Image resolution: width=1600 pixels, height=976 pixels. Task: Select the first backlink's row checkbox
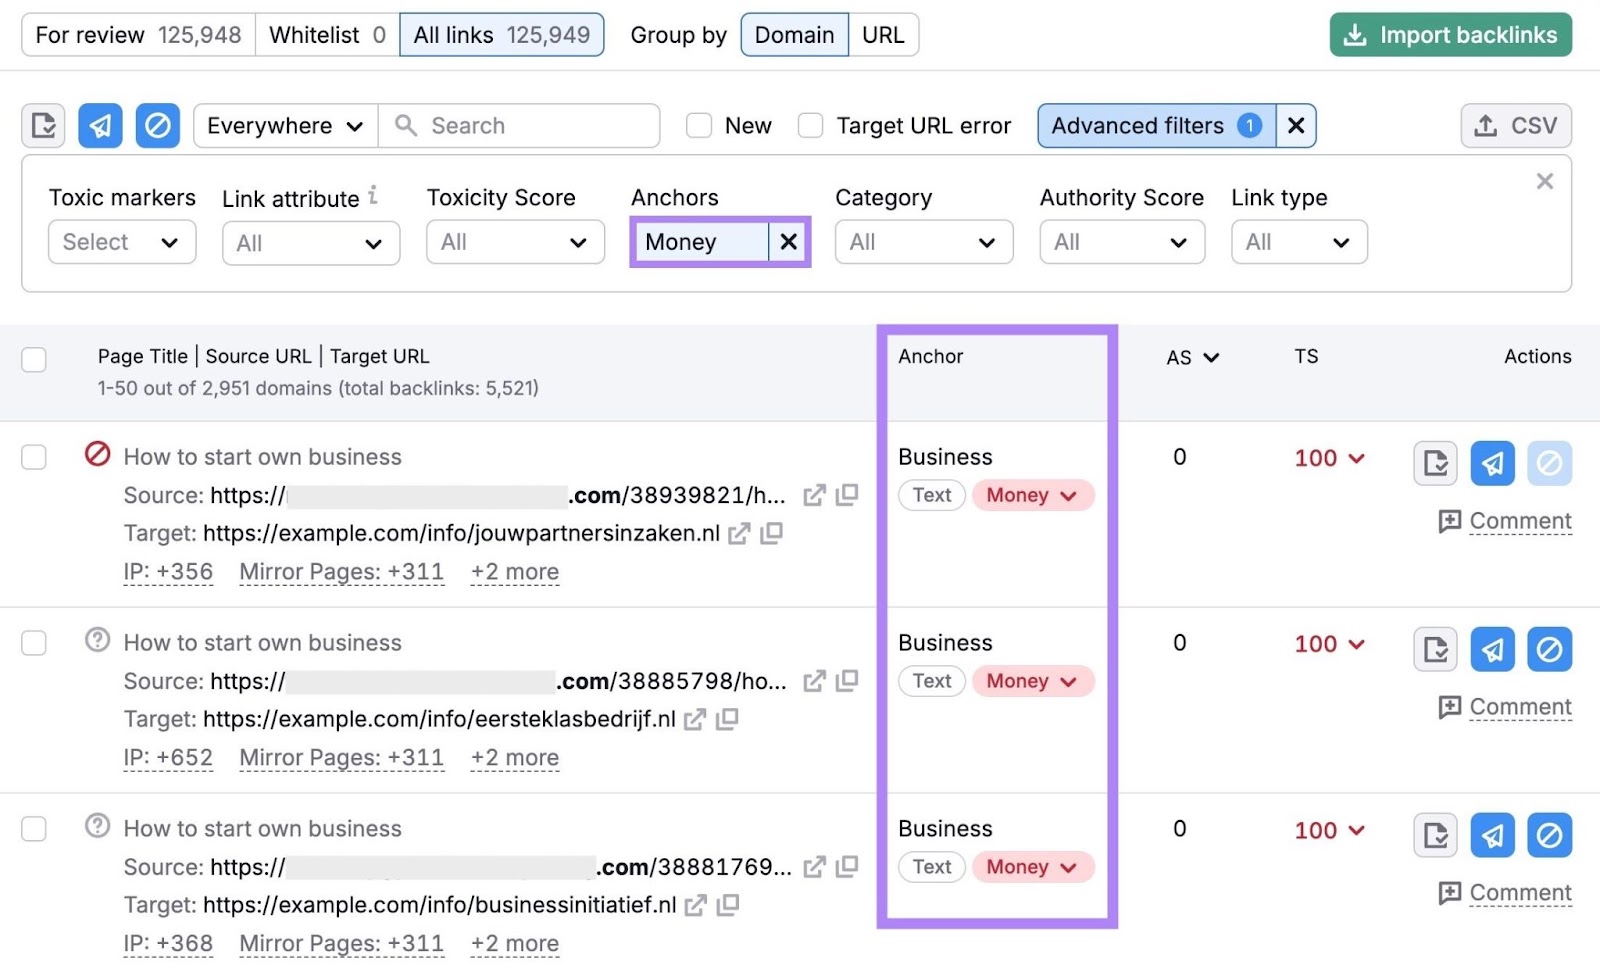coord(33,457)
